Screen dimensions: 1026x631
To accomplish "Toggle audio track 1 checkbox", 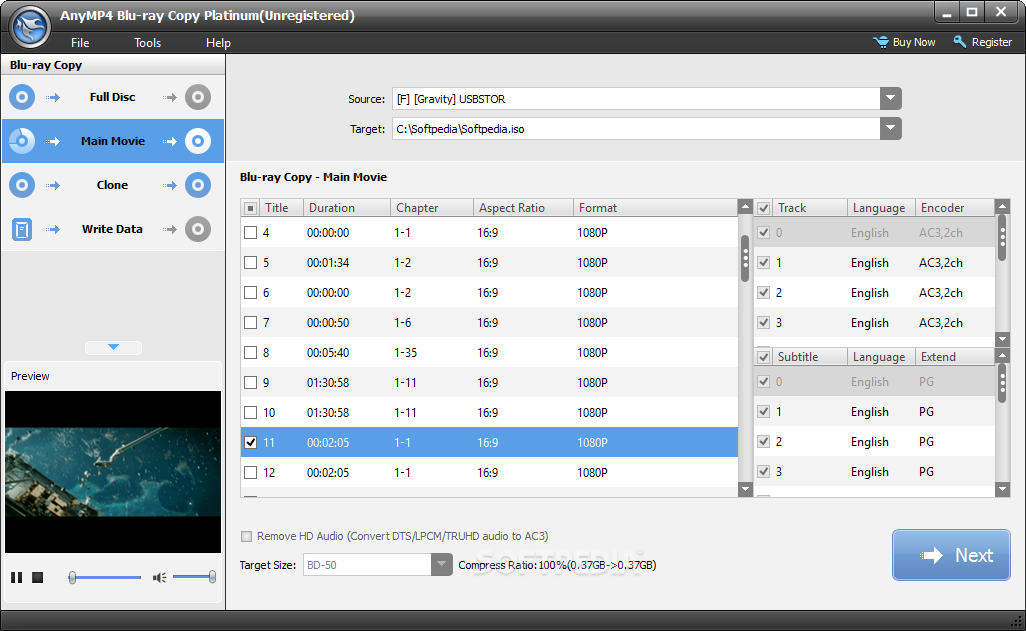I will coord(763,262).
